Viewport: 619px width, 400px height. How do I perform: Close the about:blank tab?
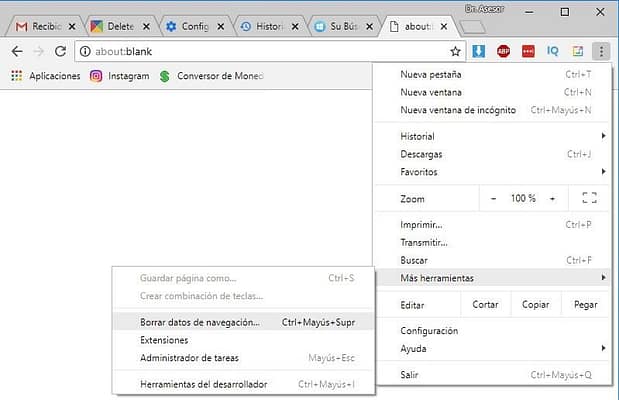click(x=444, y=26)
